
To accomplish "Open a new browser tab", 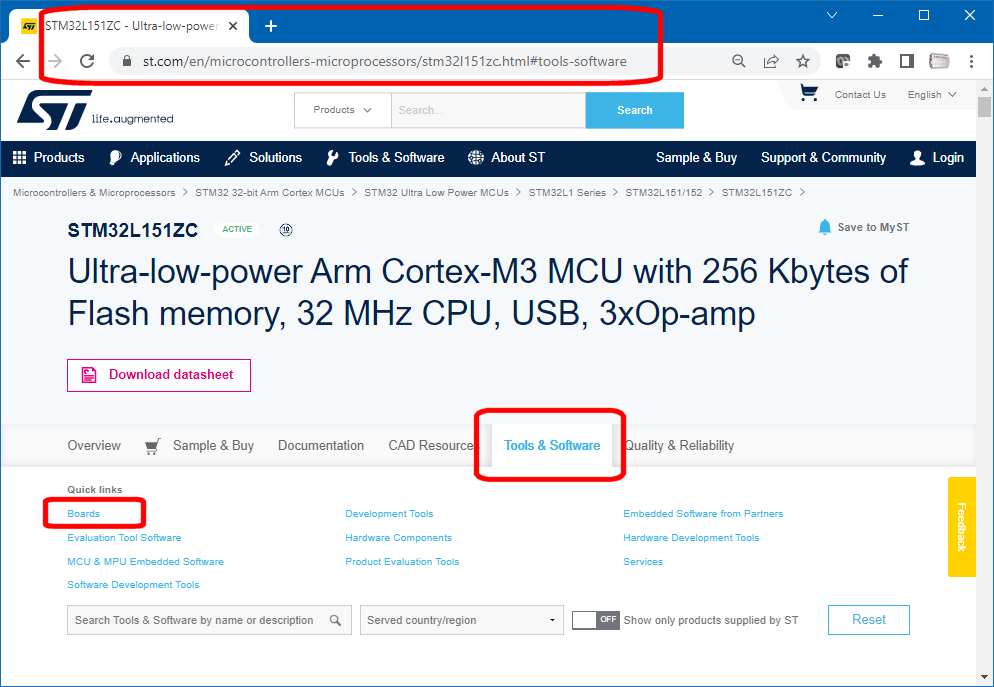I will (271, 26).
